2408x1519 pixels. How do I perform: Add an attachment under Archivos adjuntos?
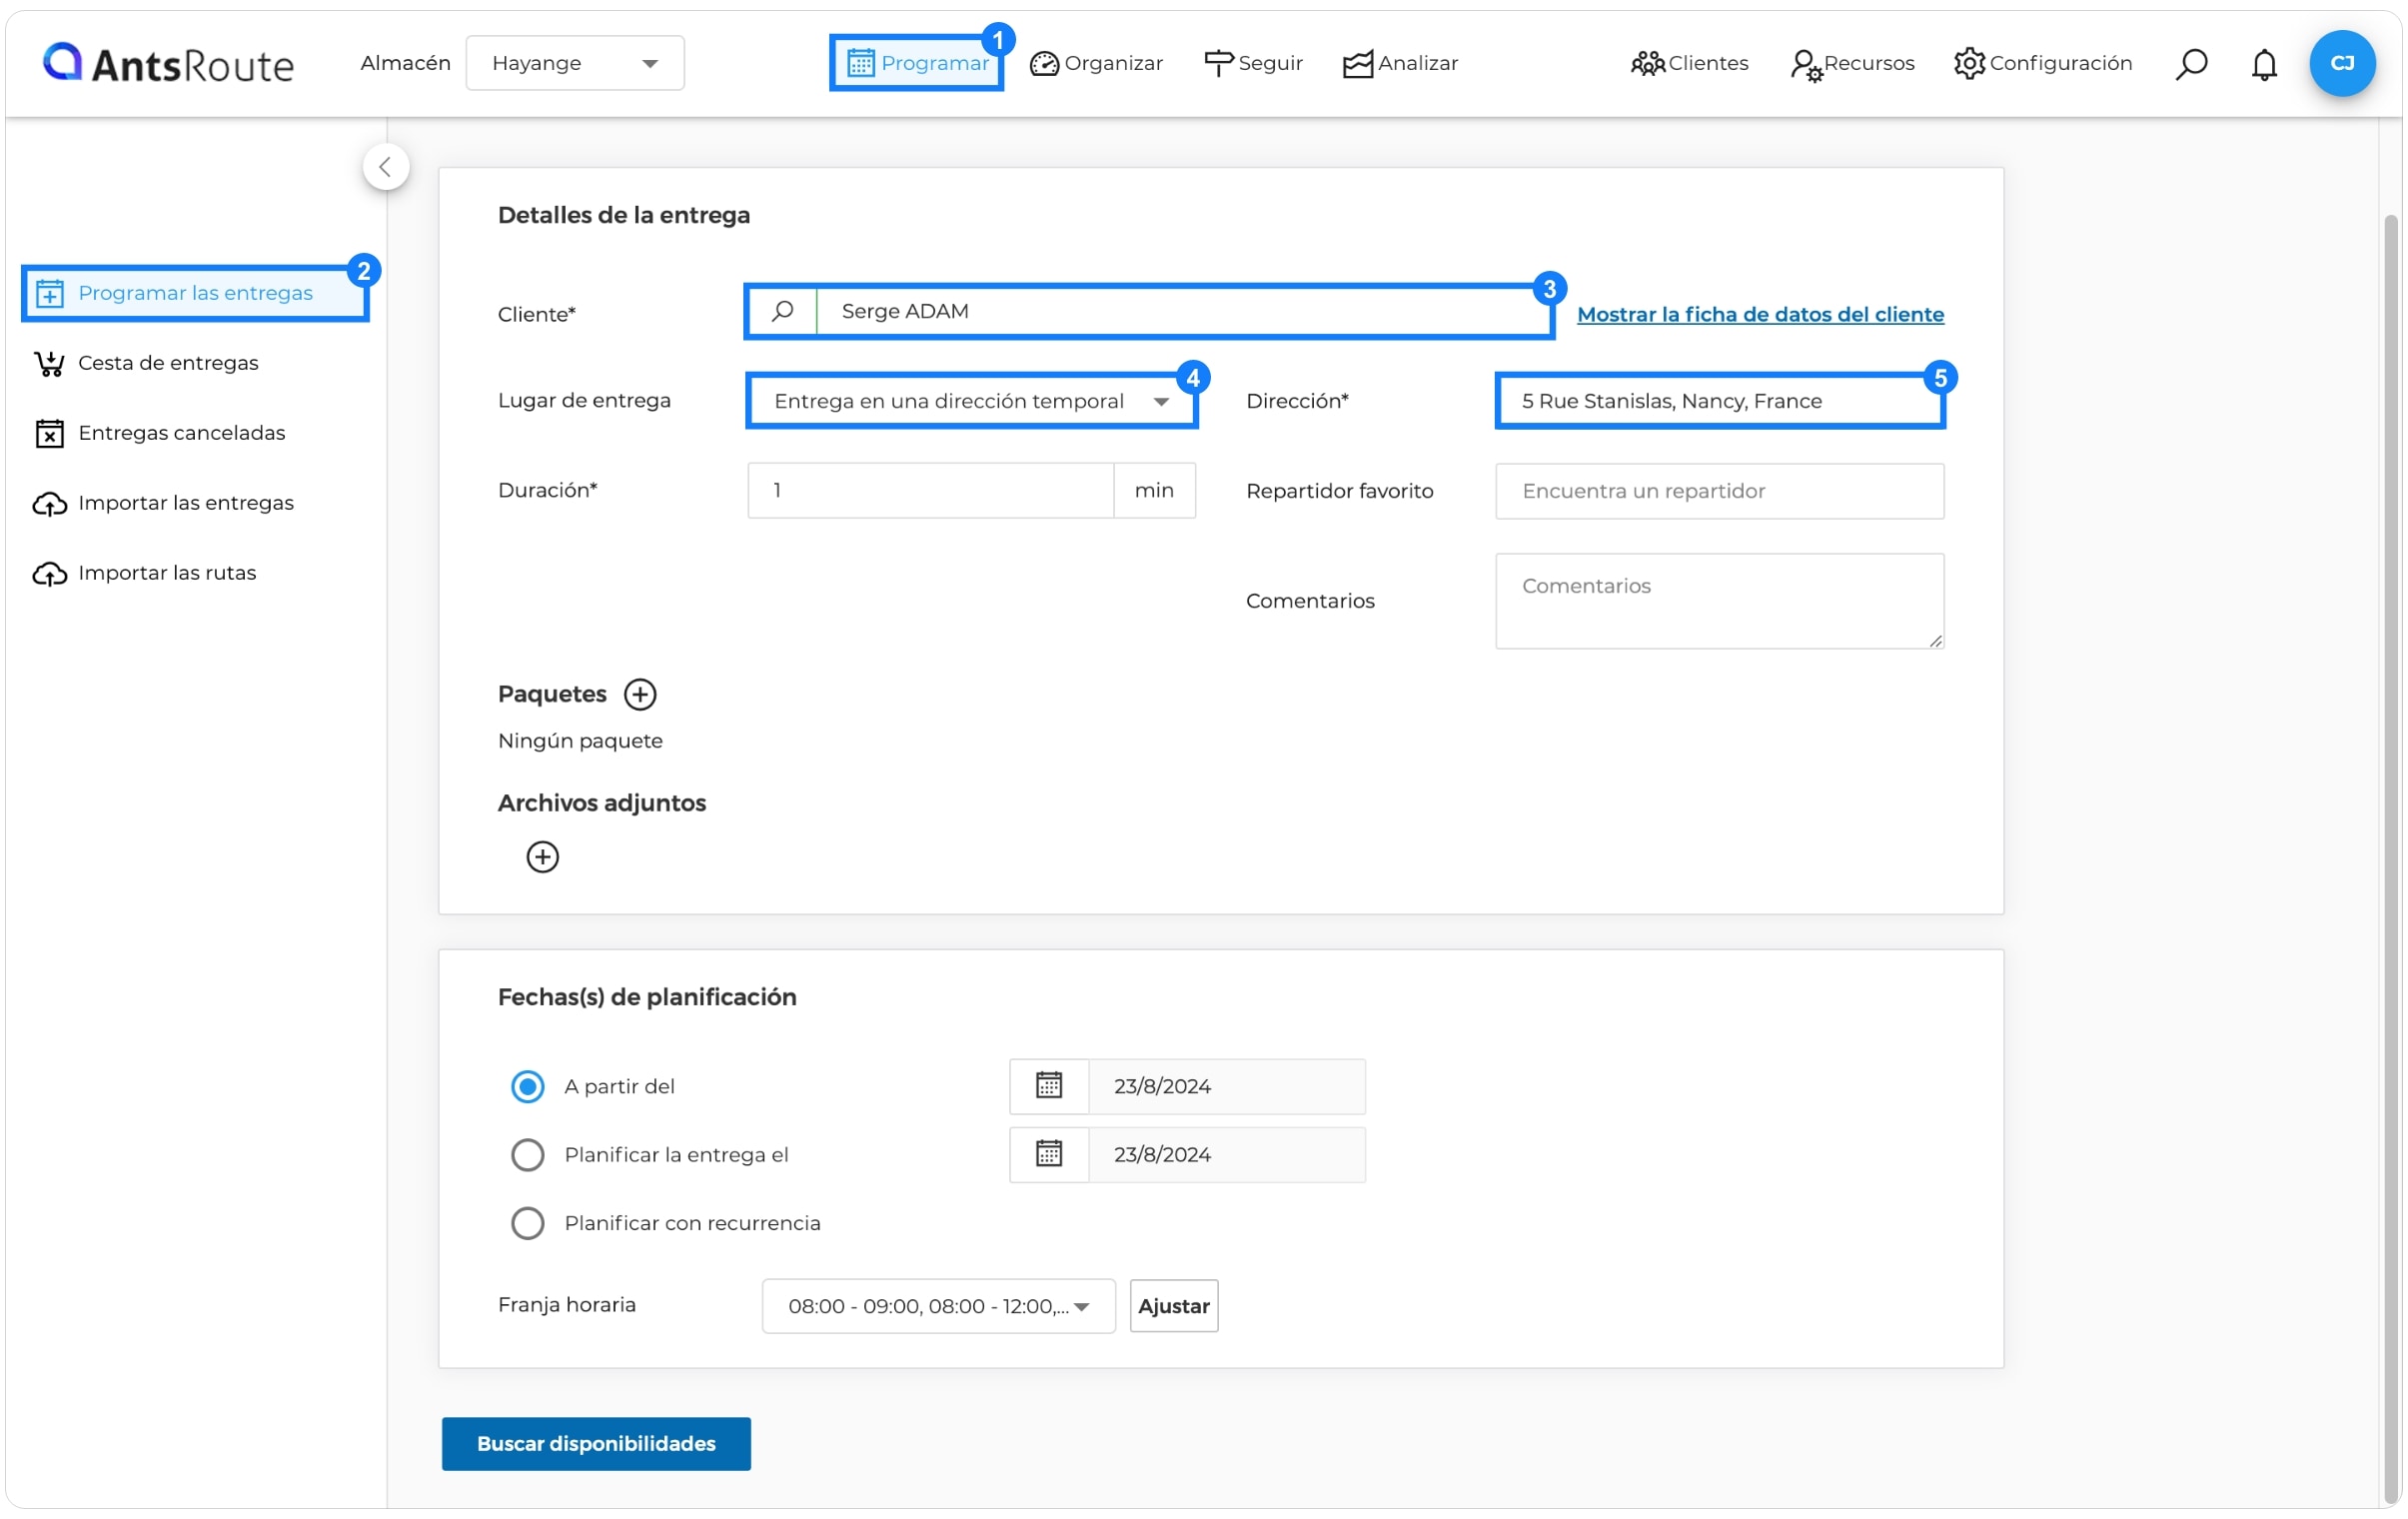543,857
